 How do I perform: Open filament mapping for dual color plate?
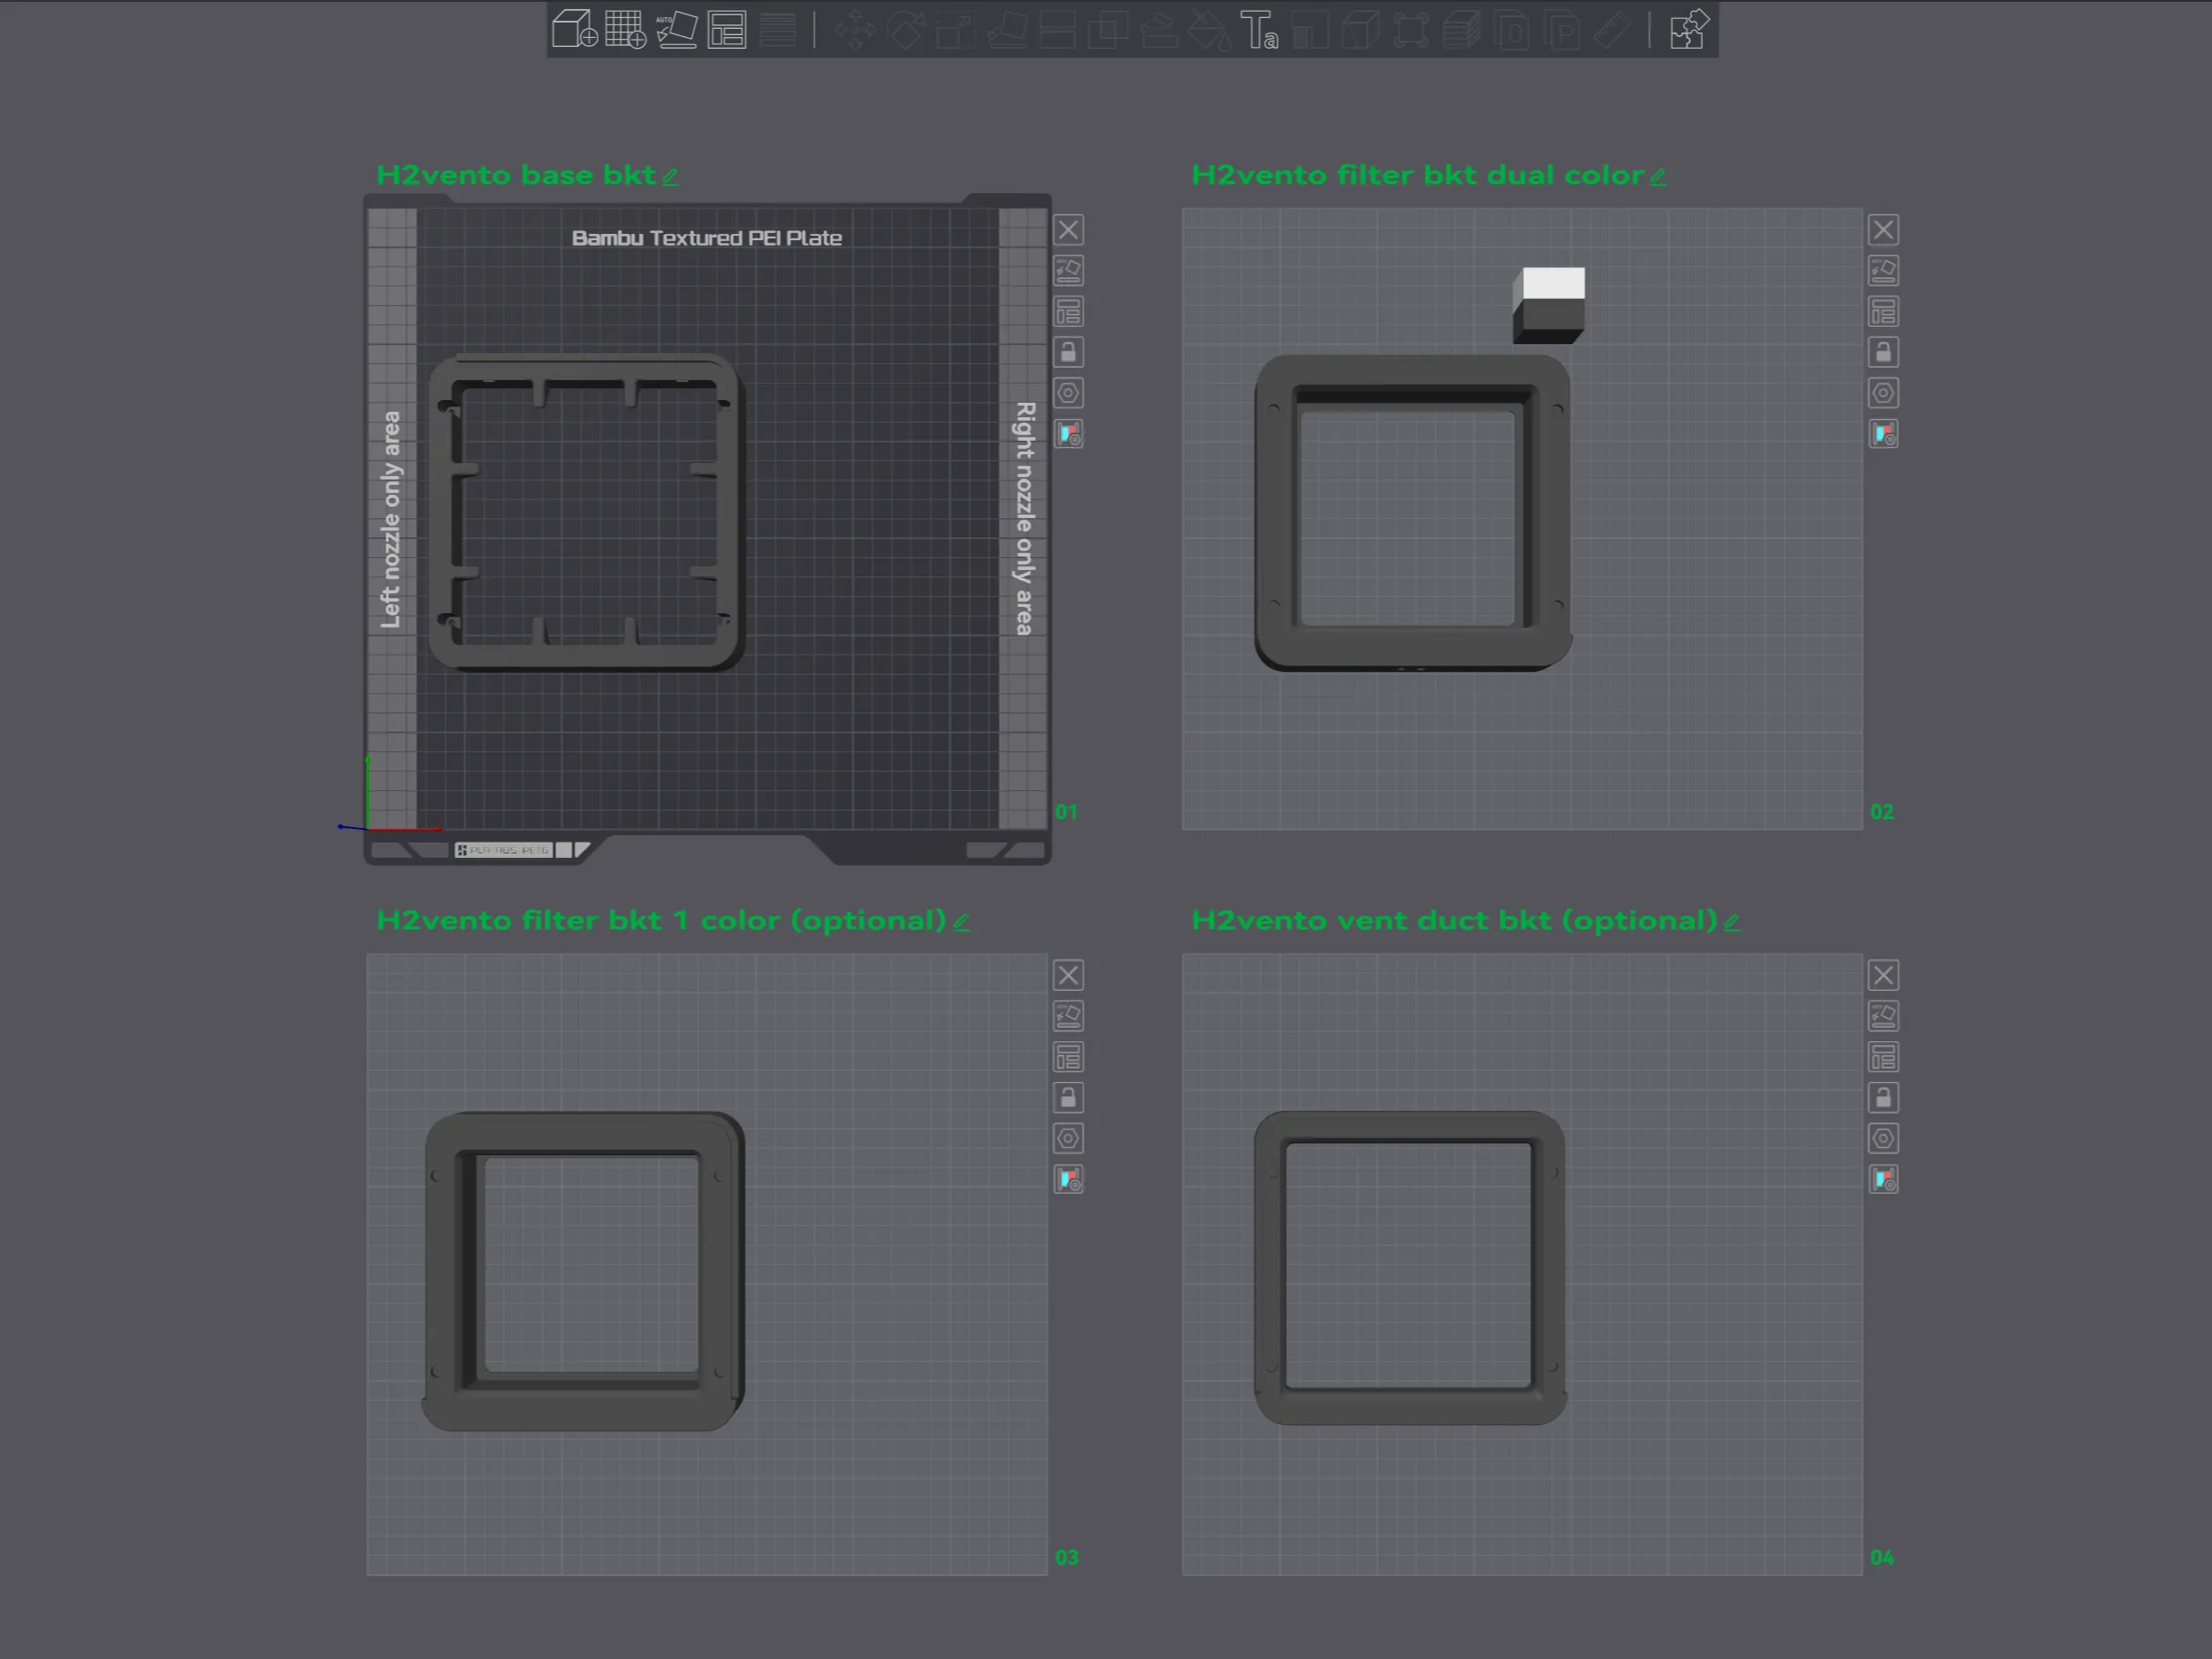(x=1883, y=434)
